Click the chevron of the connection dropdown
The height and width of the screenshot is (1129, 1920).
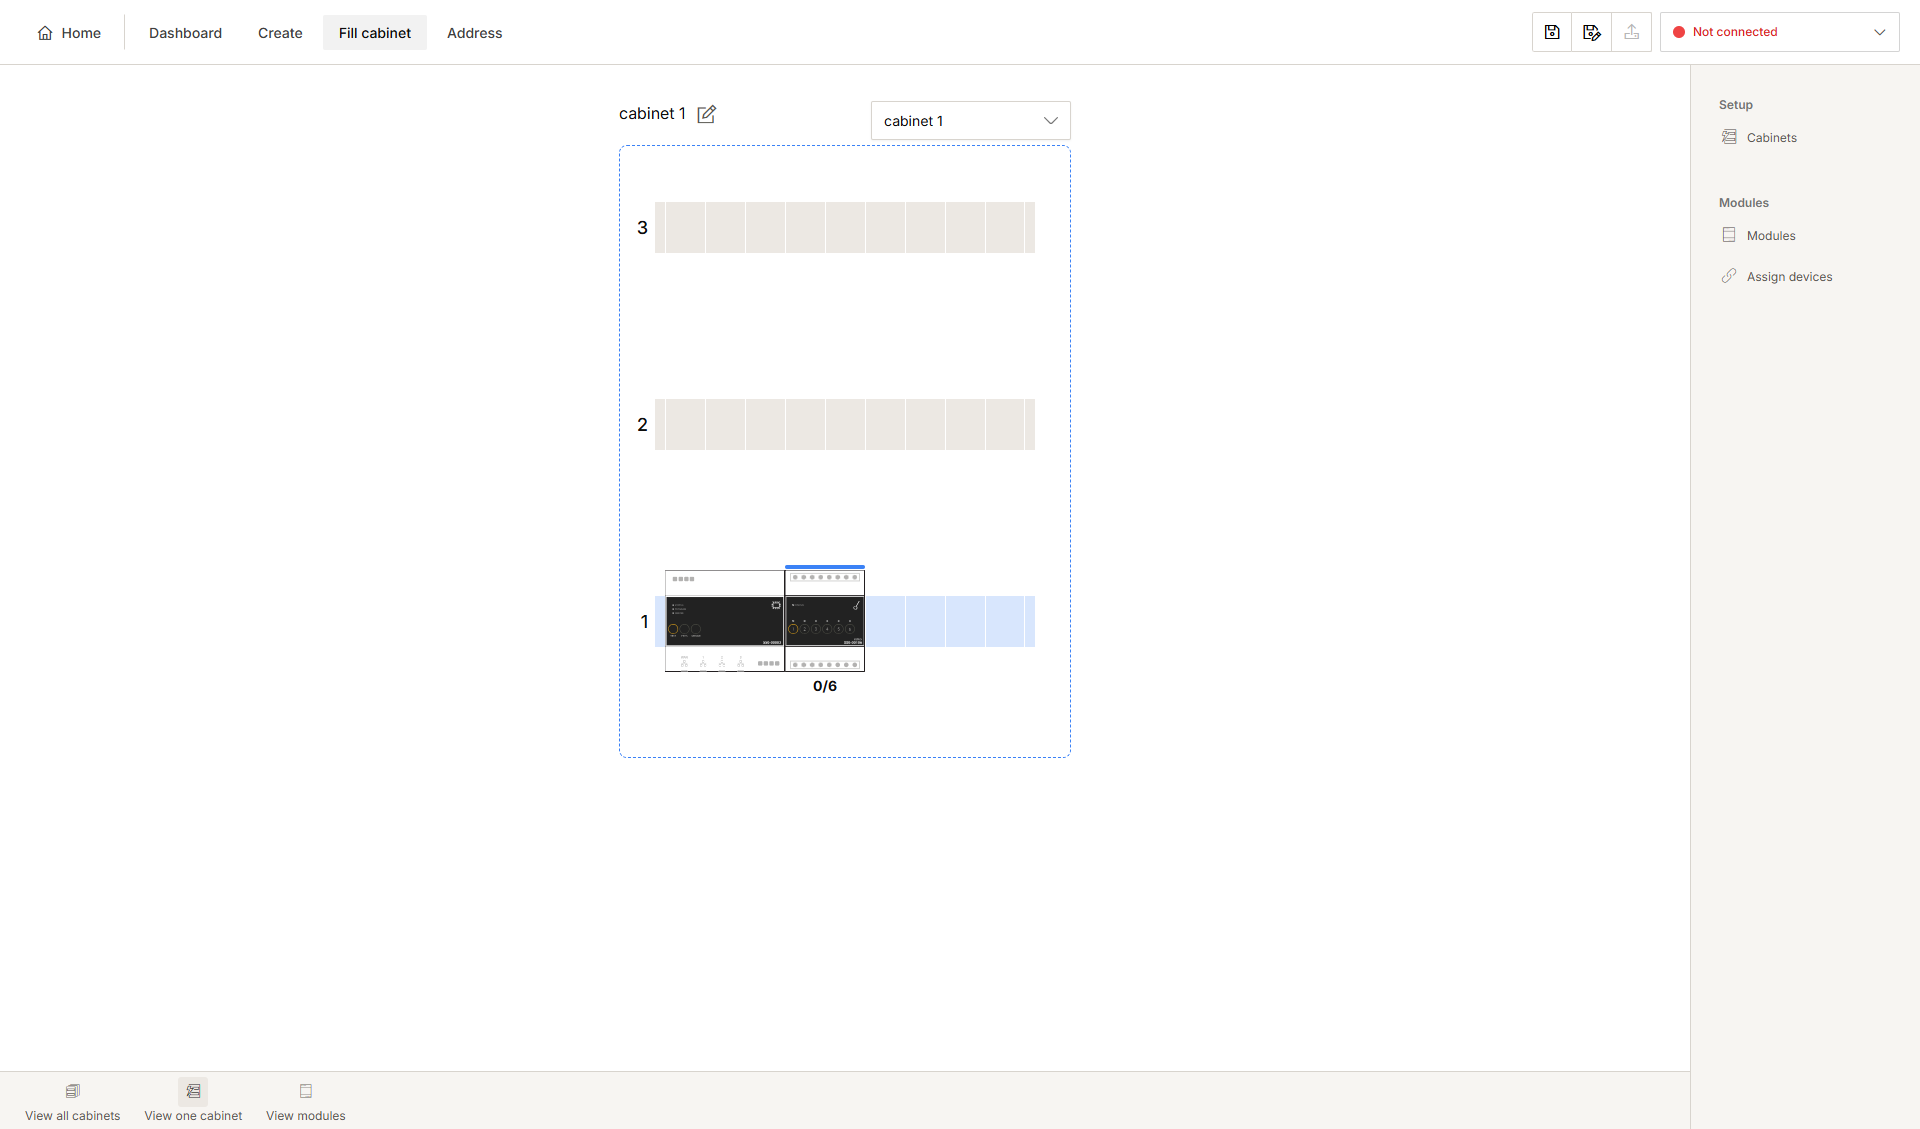pos(1880,32)
